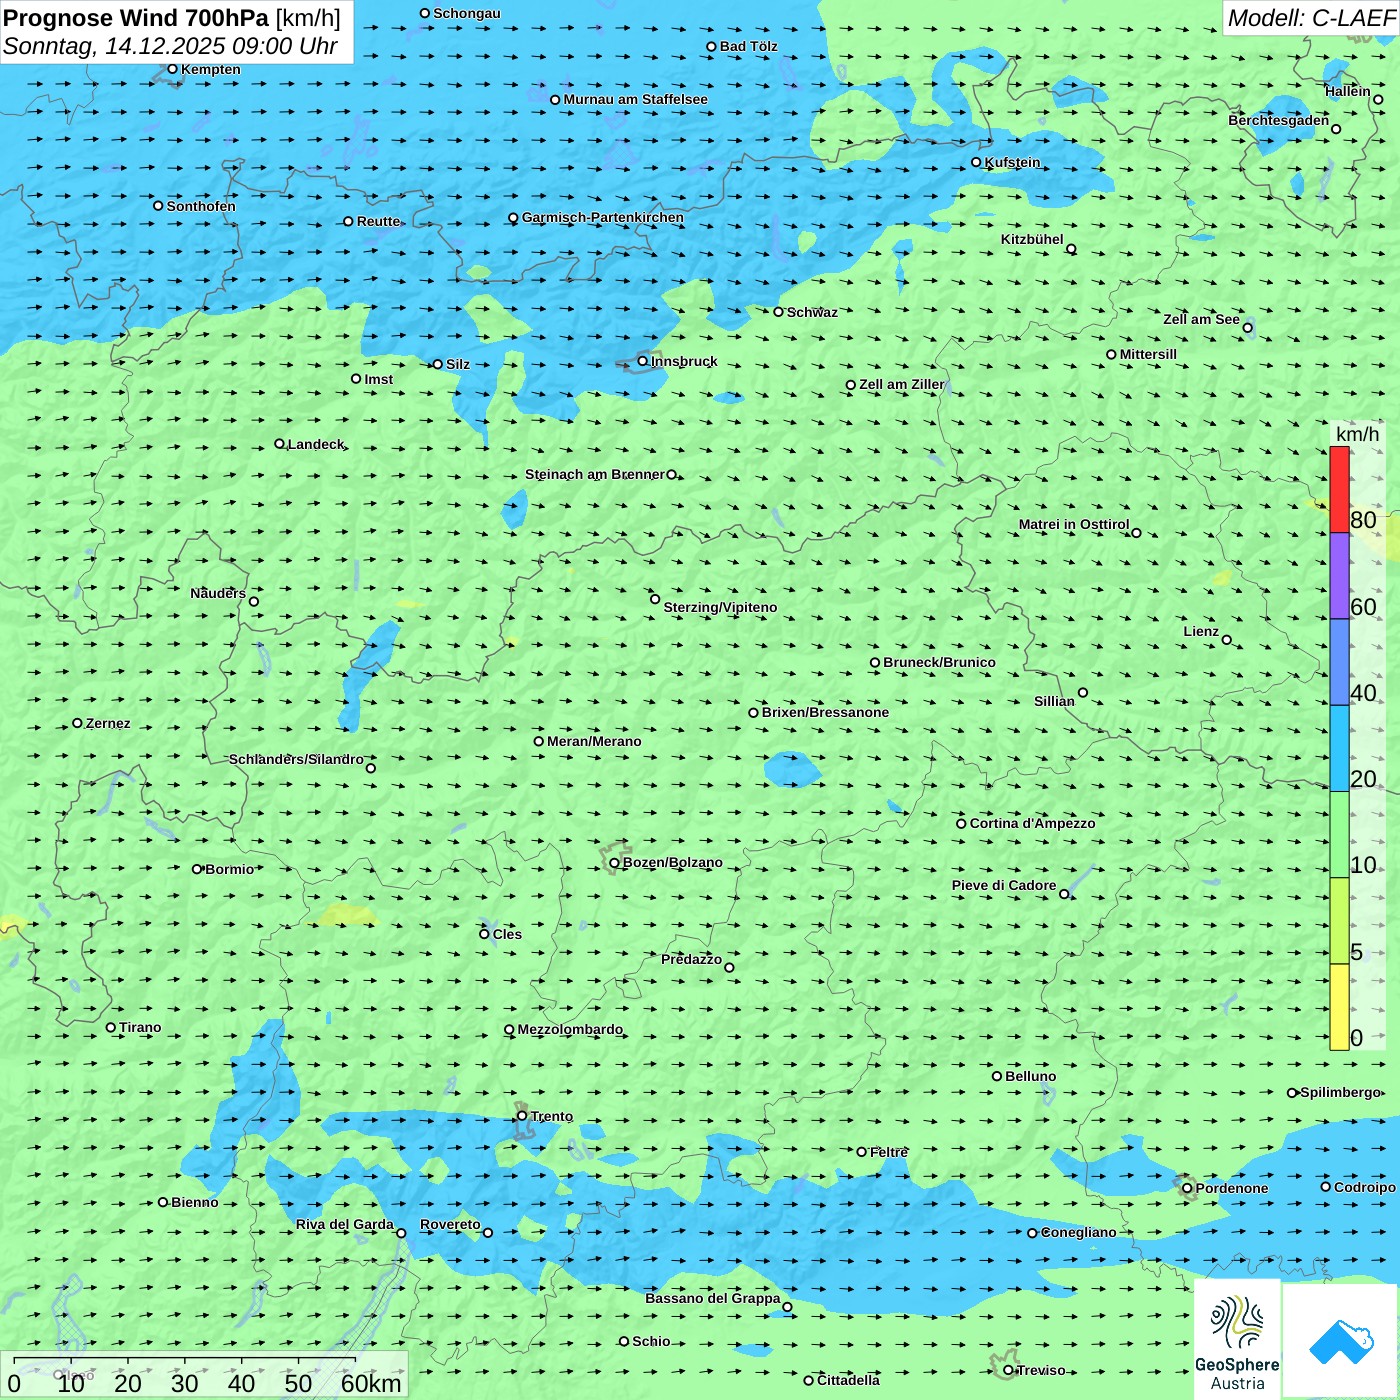Click the distance scale bar at 60km
Screen dimensions: 1400x1400
355,1361
